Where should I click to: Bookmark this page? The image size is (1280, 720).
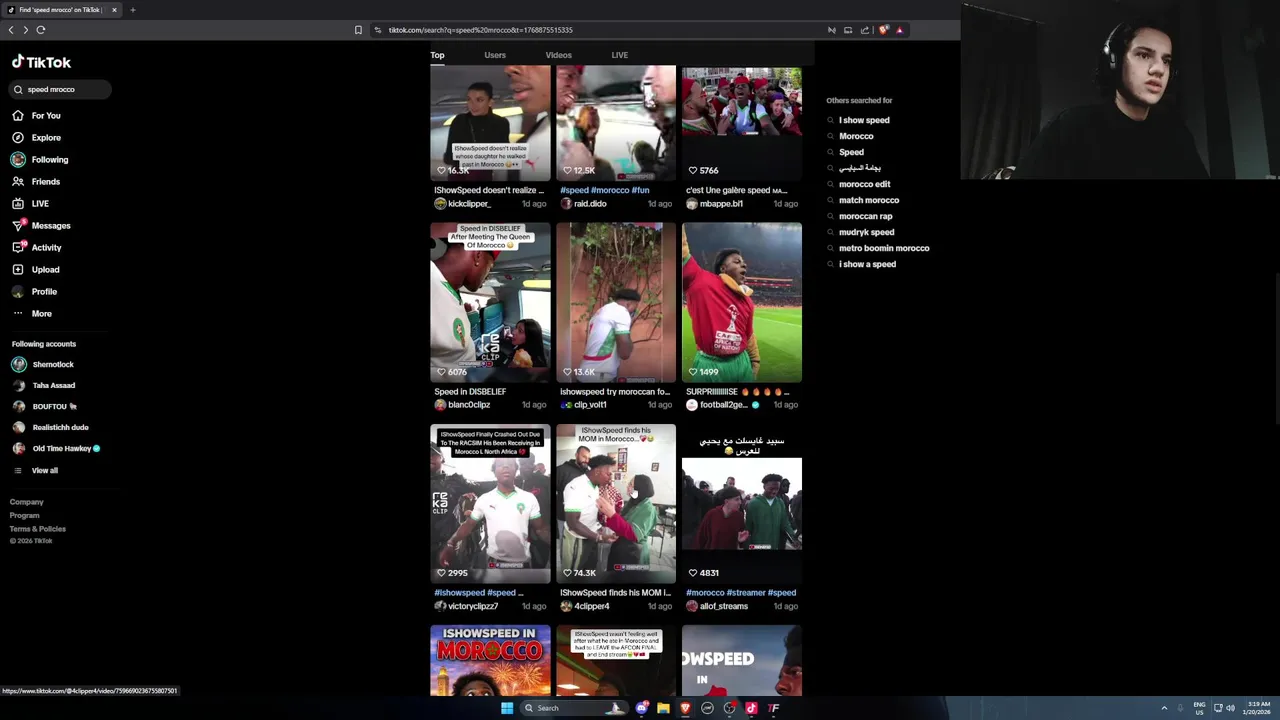[358, 30]
